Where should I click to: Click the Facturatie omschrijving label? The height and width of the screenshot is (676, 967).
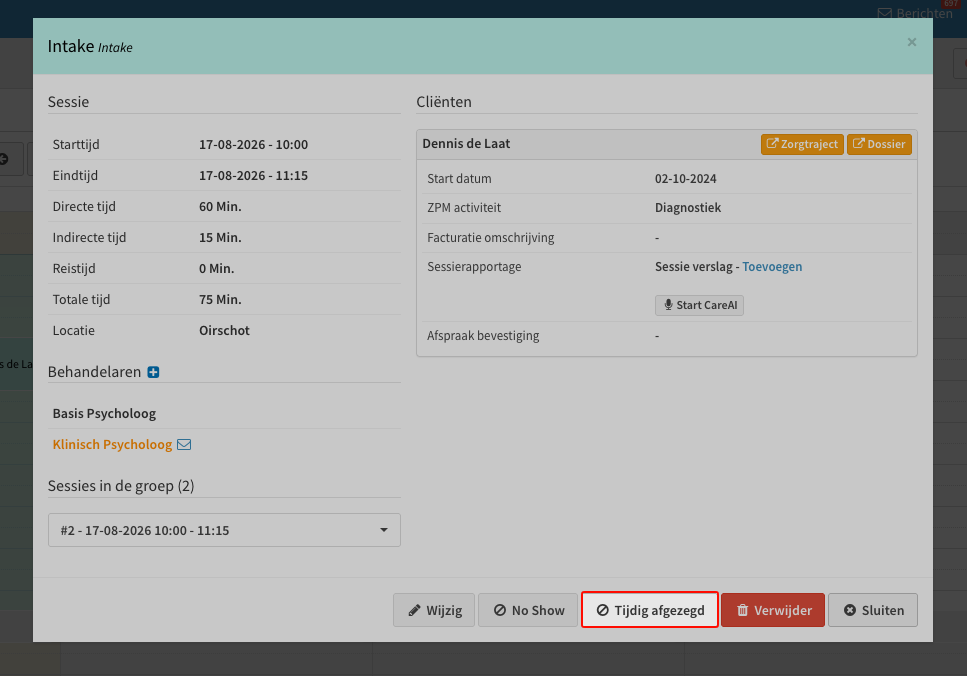[491, 237]
